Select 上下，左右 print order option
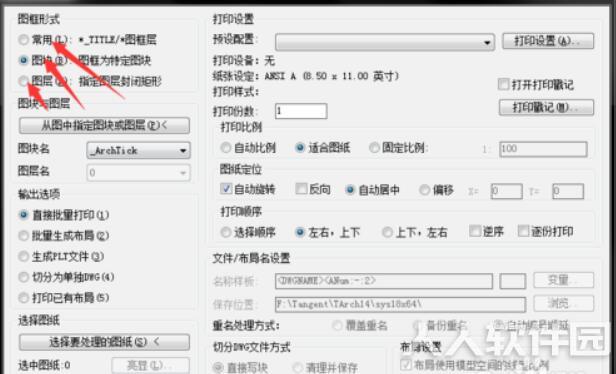Viewport: 616px width, 374px height. tap(387, 232)
